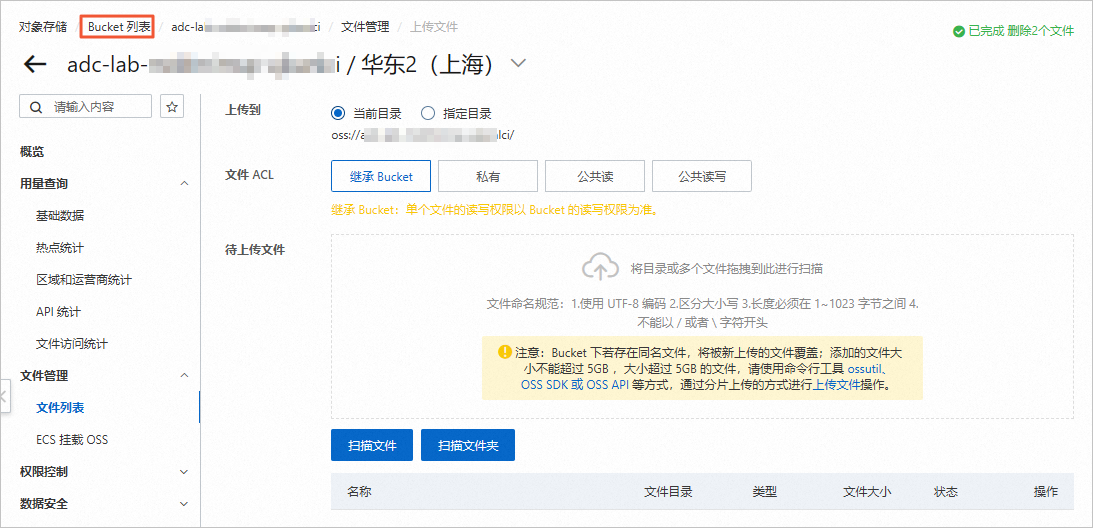The height and width of the screenshot is (528, 1093).
Task: Click the green completed checkmark icon
Action: coord(958,31)
